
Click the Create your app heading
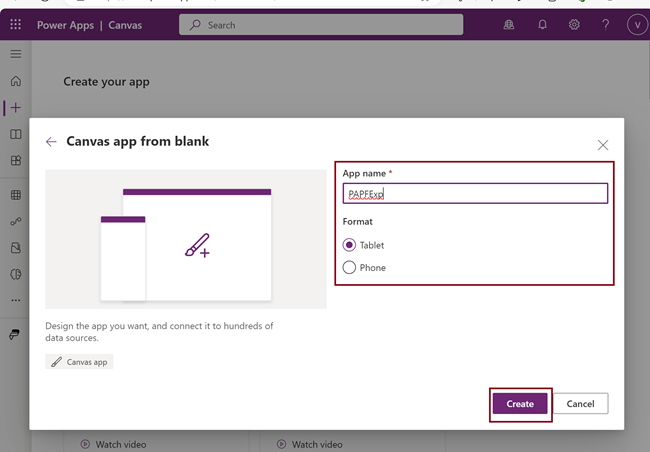107,82
